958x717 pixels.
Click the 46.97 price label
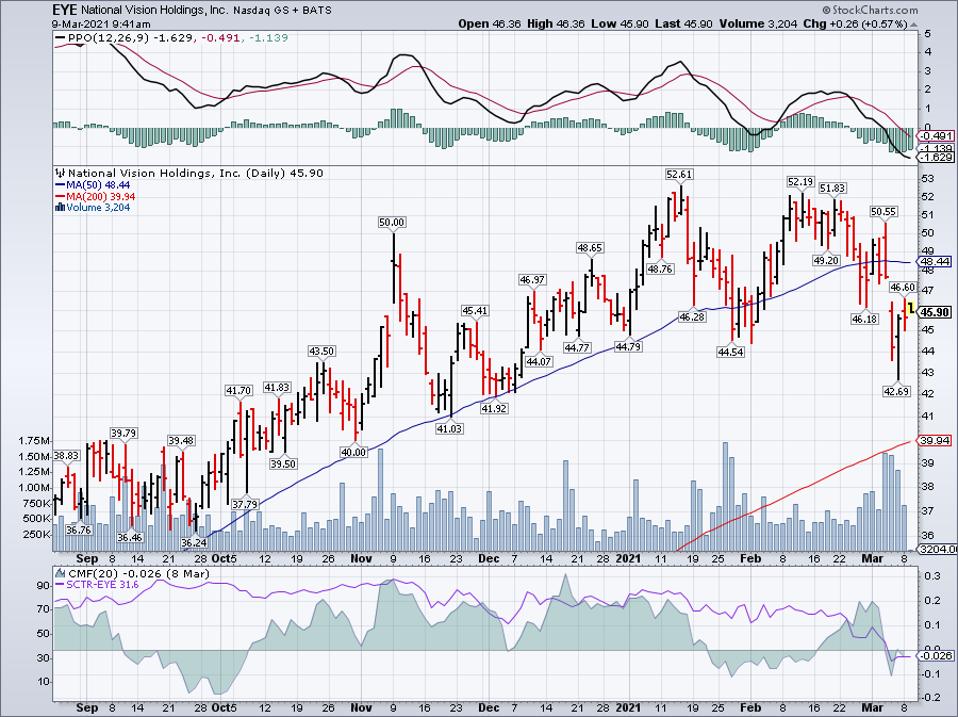click(x=532, y=280)
